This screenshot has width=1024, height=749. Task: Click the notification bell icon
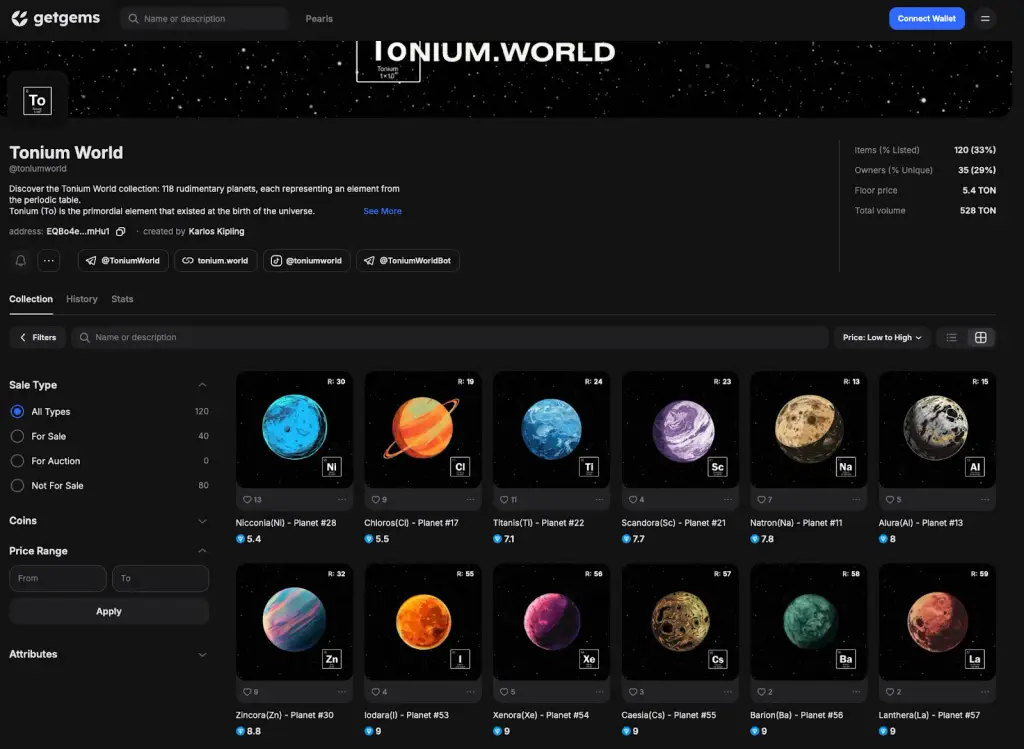click(21, 261)
